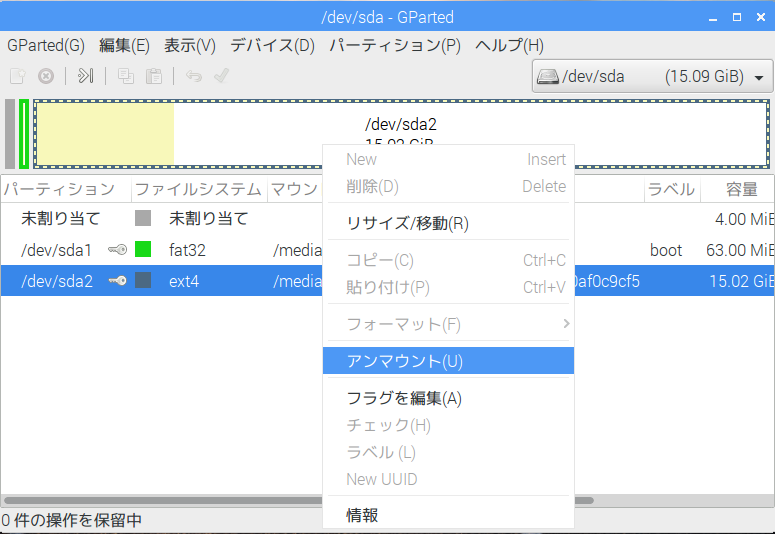Click the boot label cell
775x534 pixels.
pyautogui.click(x=666, y=250)
